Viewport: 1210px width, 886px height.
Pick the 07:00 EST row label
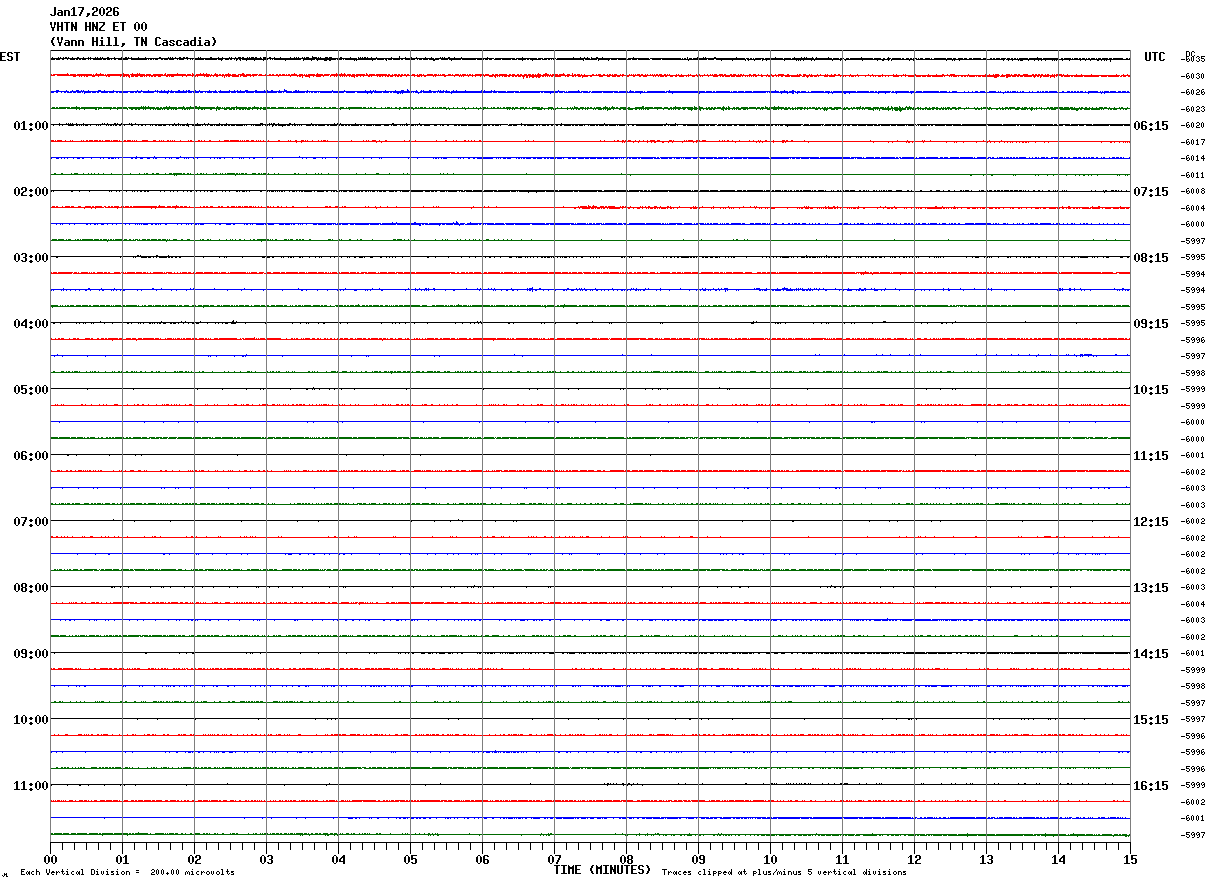click(30, 521)
